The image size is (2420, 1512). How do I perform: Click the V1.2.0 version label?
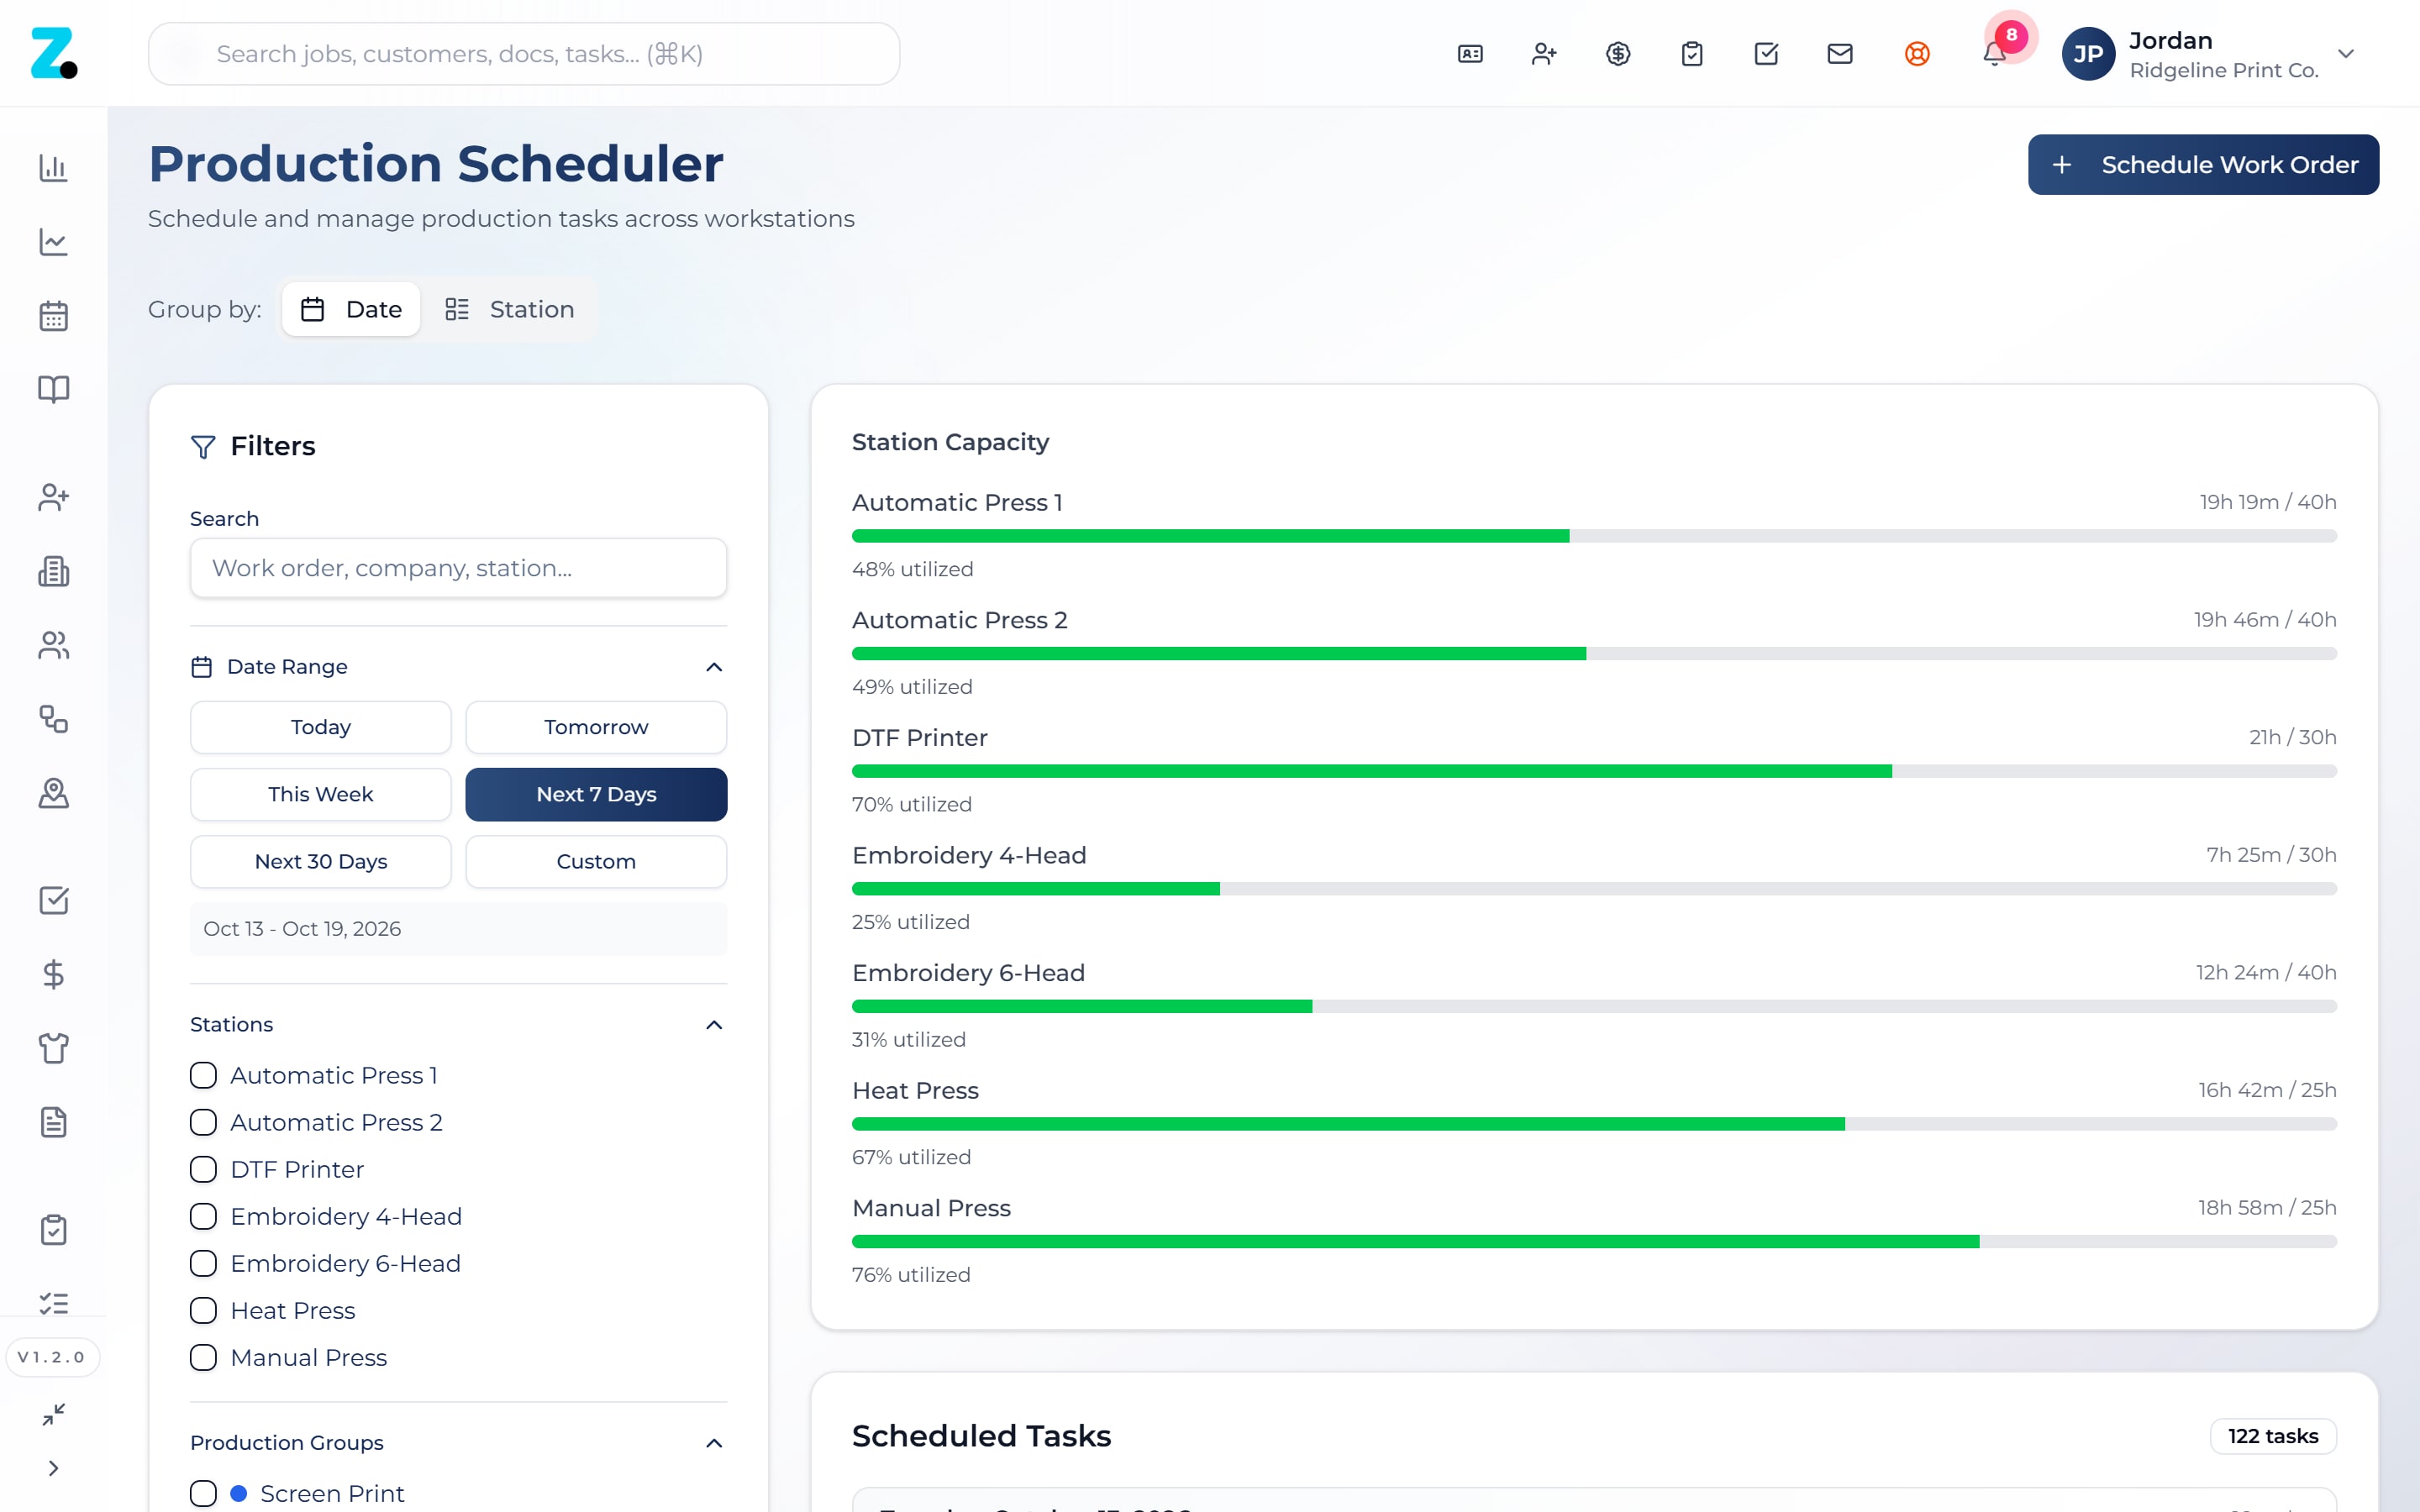pos(52,1357)
